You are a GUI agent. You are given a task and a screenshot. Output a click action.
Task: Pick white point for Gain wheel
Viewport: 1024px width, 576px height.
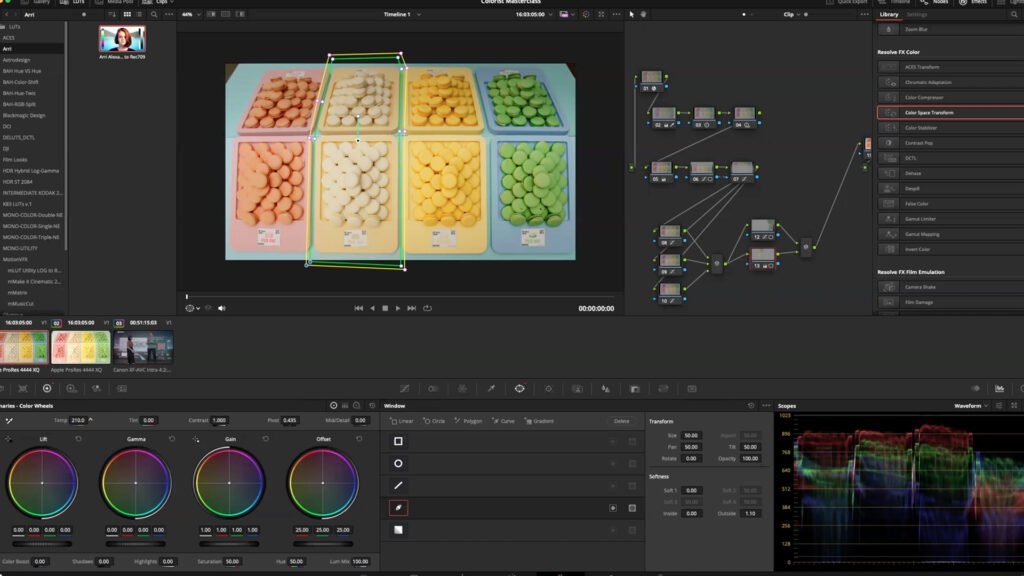[196, 440]
